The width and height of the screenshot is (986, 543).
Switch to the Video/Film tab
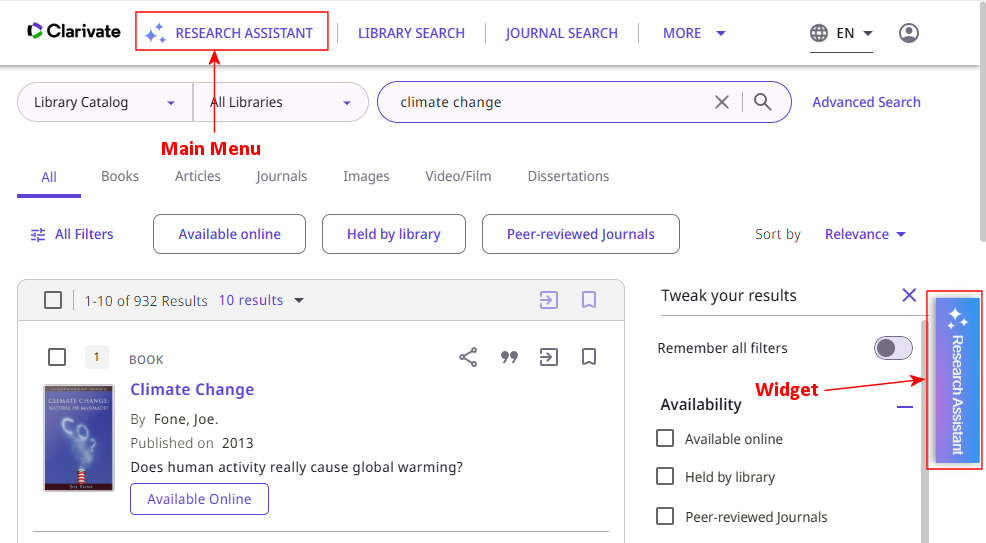tap(458, 177)
